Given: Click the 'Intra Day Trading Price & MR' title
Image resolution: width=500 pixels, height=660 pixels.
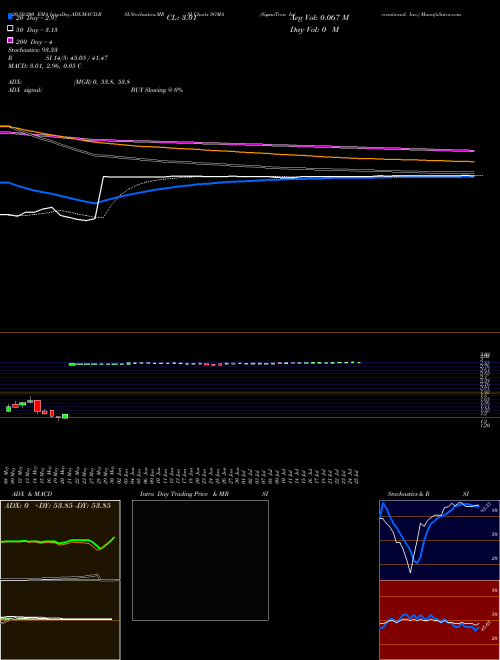Looking at the screenshot, I should pyautogui.click(x=184, y=494).
